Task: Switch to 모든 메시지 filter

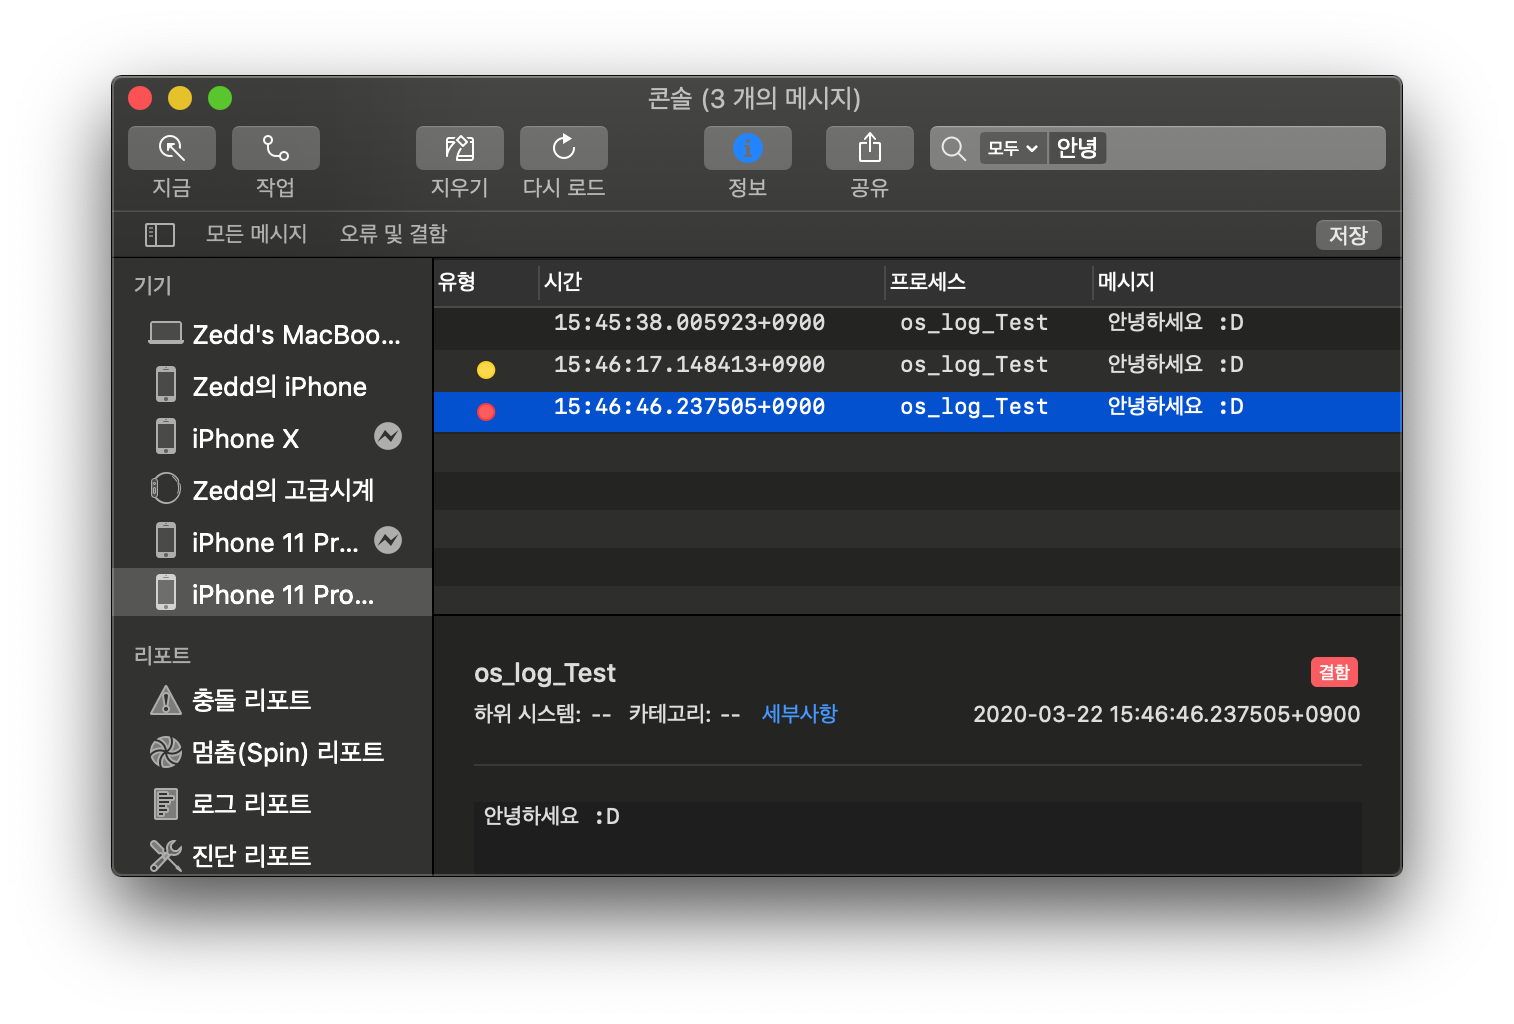Action: [256, 234]
